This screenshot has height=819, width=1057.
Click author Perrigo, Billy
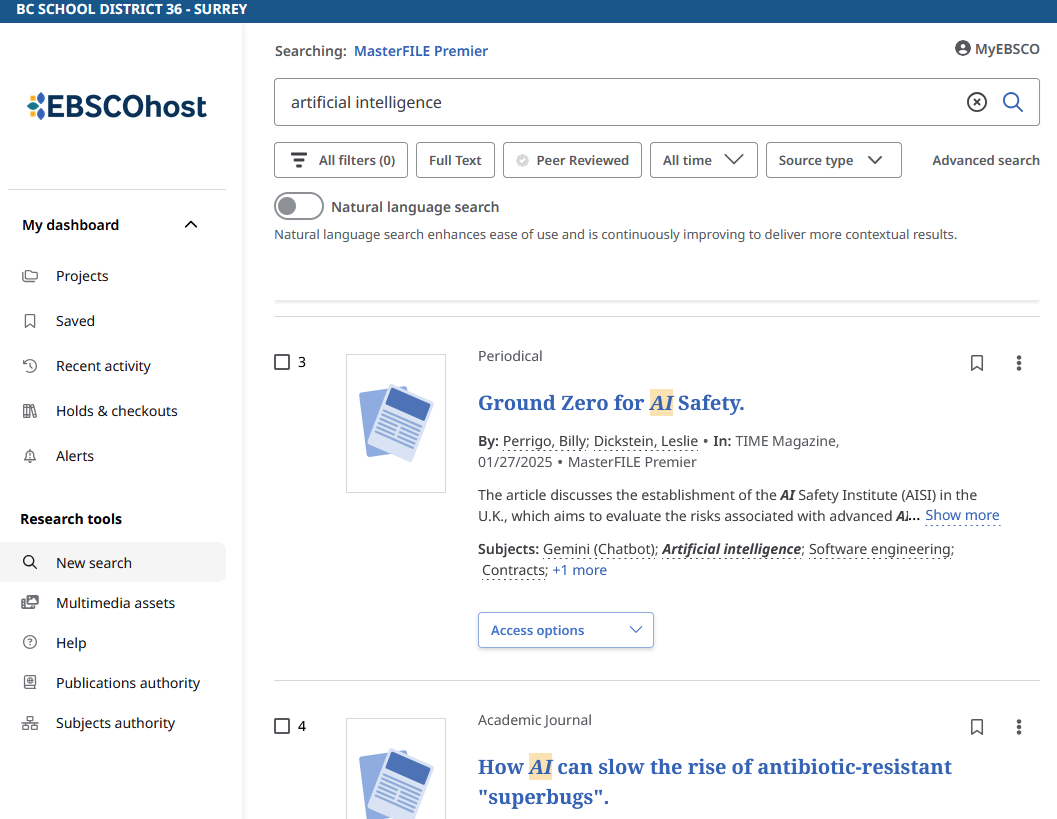click(x=545, y=441)
